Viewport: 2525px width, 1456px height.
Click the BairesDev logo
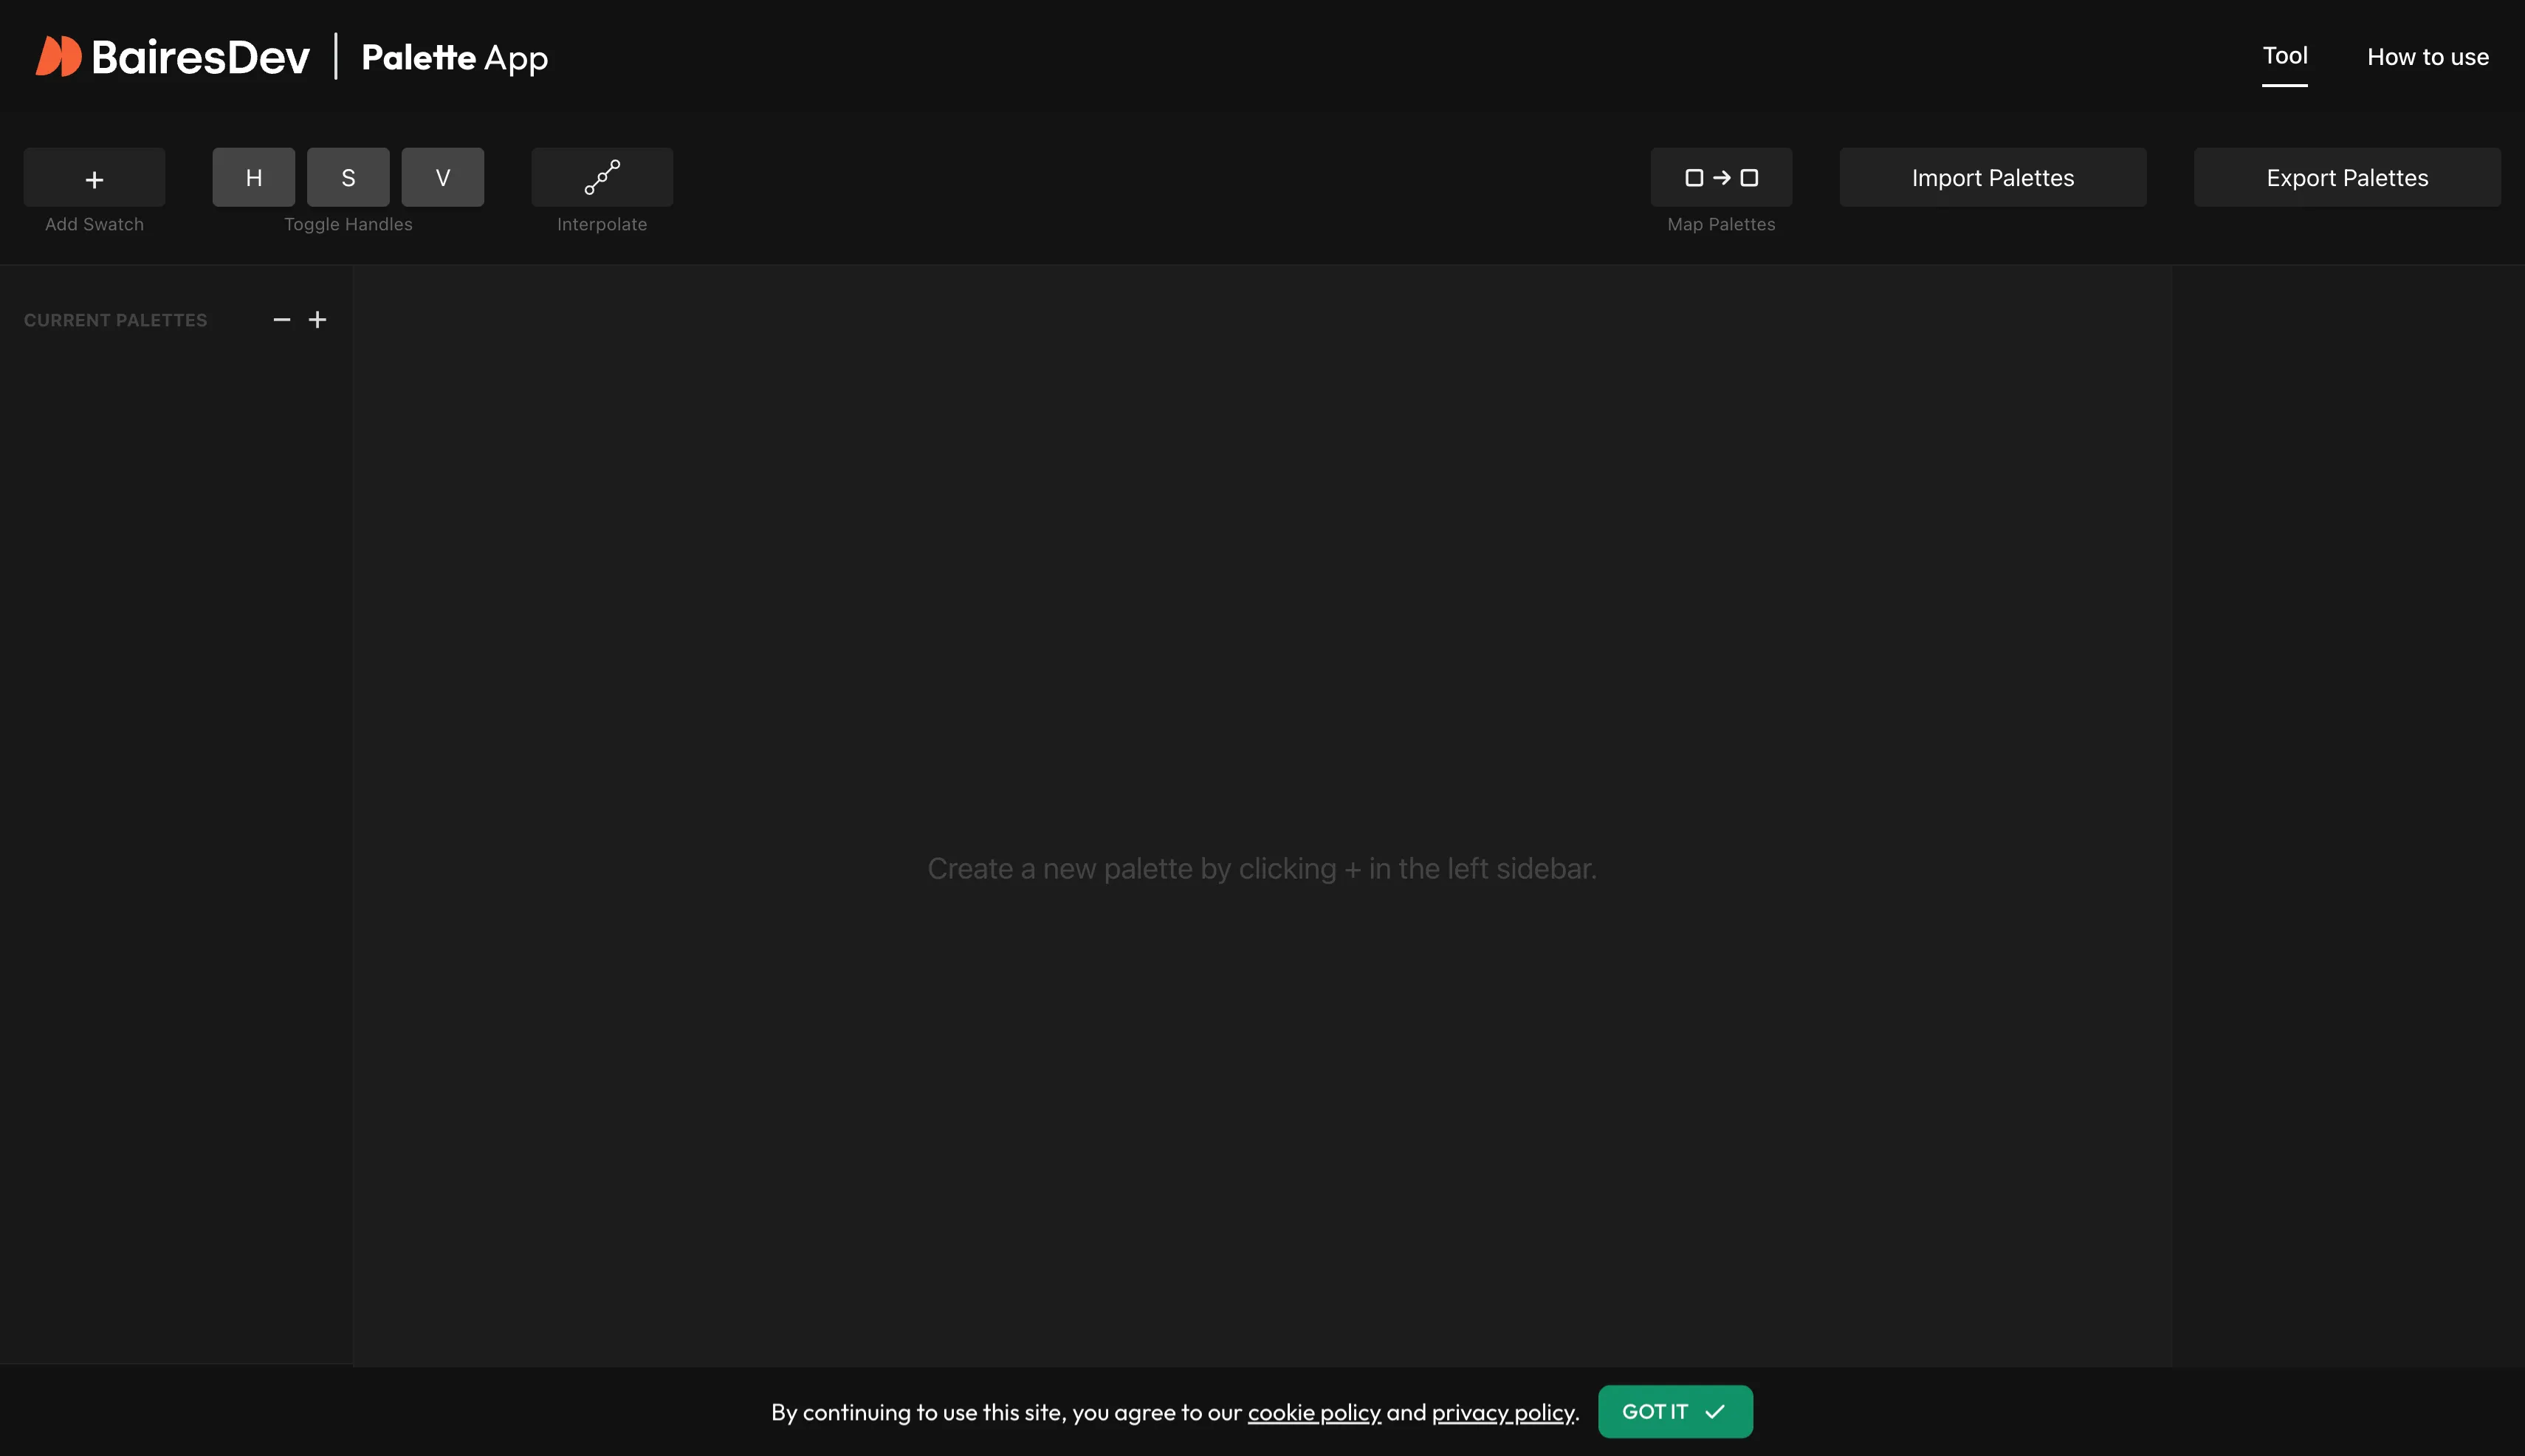58,56
